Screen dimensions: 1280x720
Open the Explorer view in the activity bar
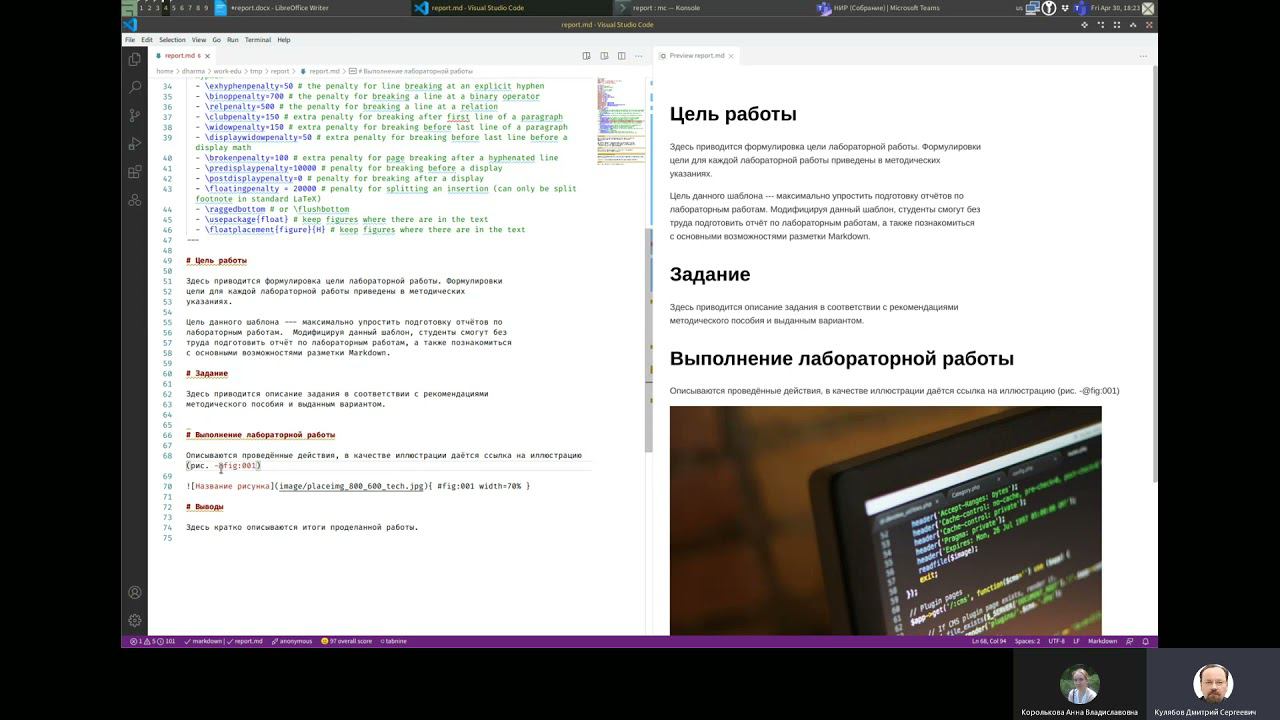click(x=135, y=59)
